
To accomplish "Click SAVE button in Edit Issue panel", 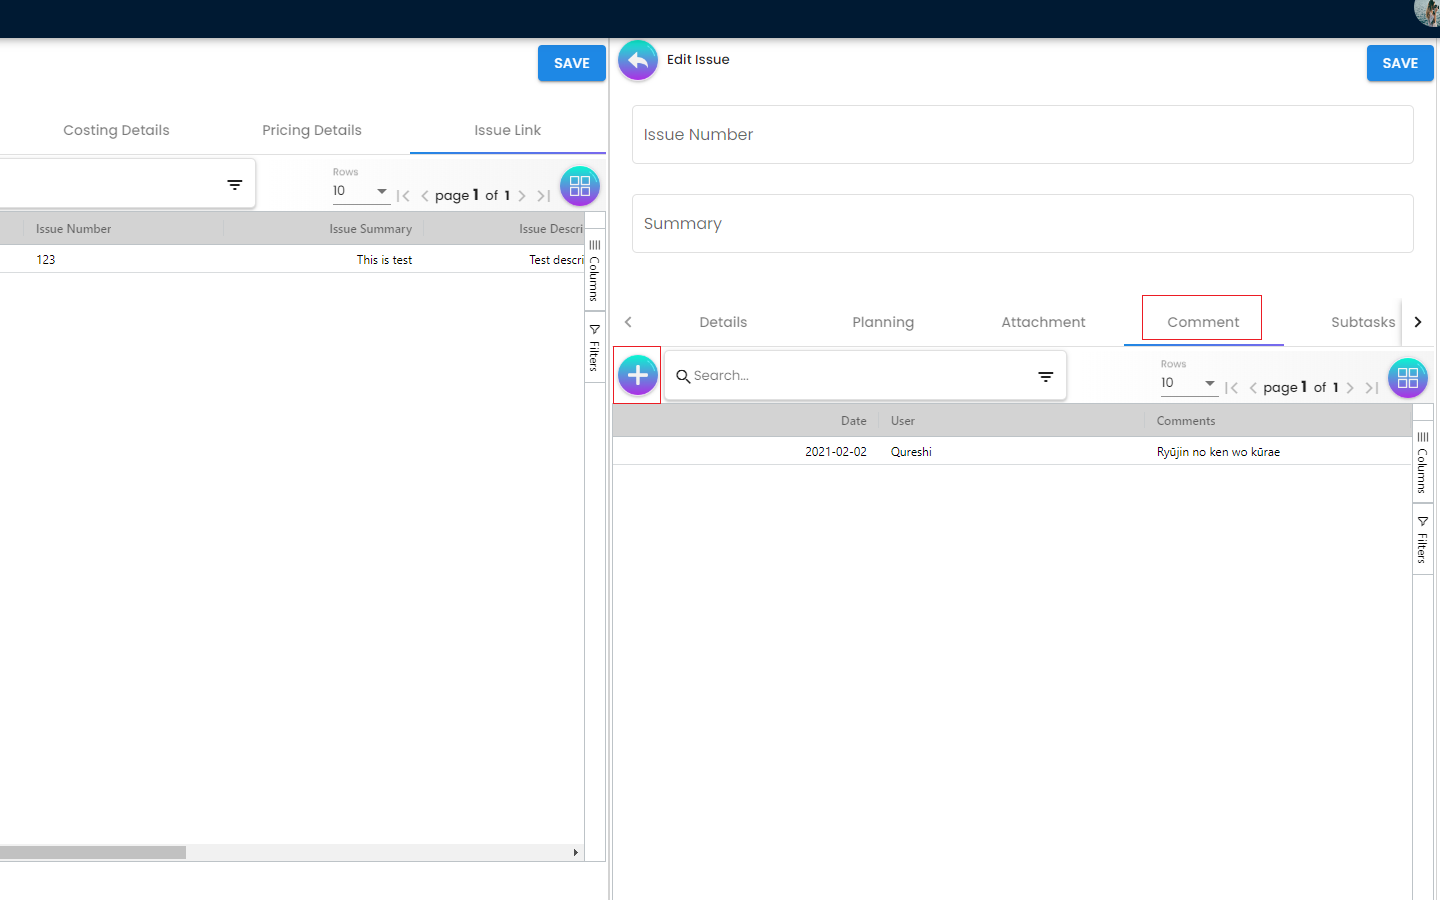I will [x=1399, y=63].
